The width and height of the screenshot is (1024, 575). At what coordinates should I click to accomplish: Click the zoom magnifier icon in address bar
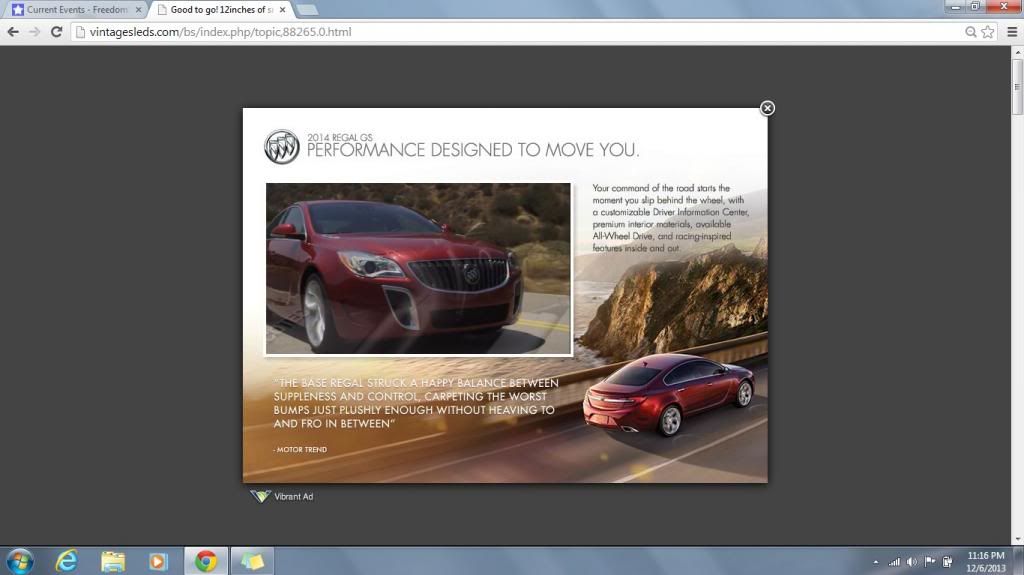tap(970, 32)
